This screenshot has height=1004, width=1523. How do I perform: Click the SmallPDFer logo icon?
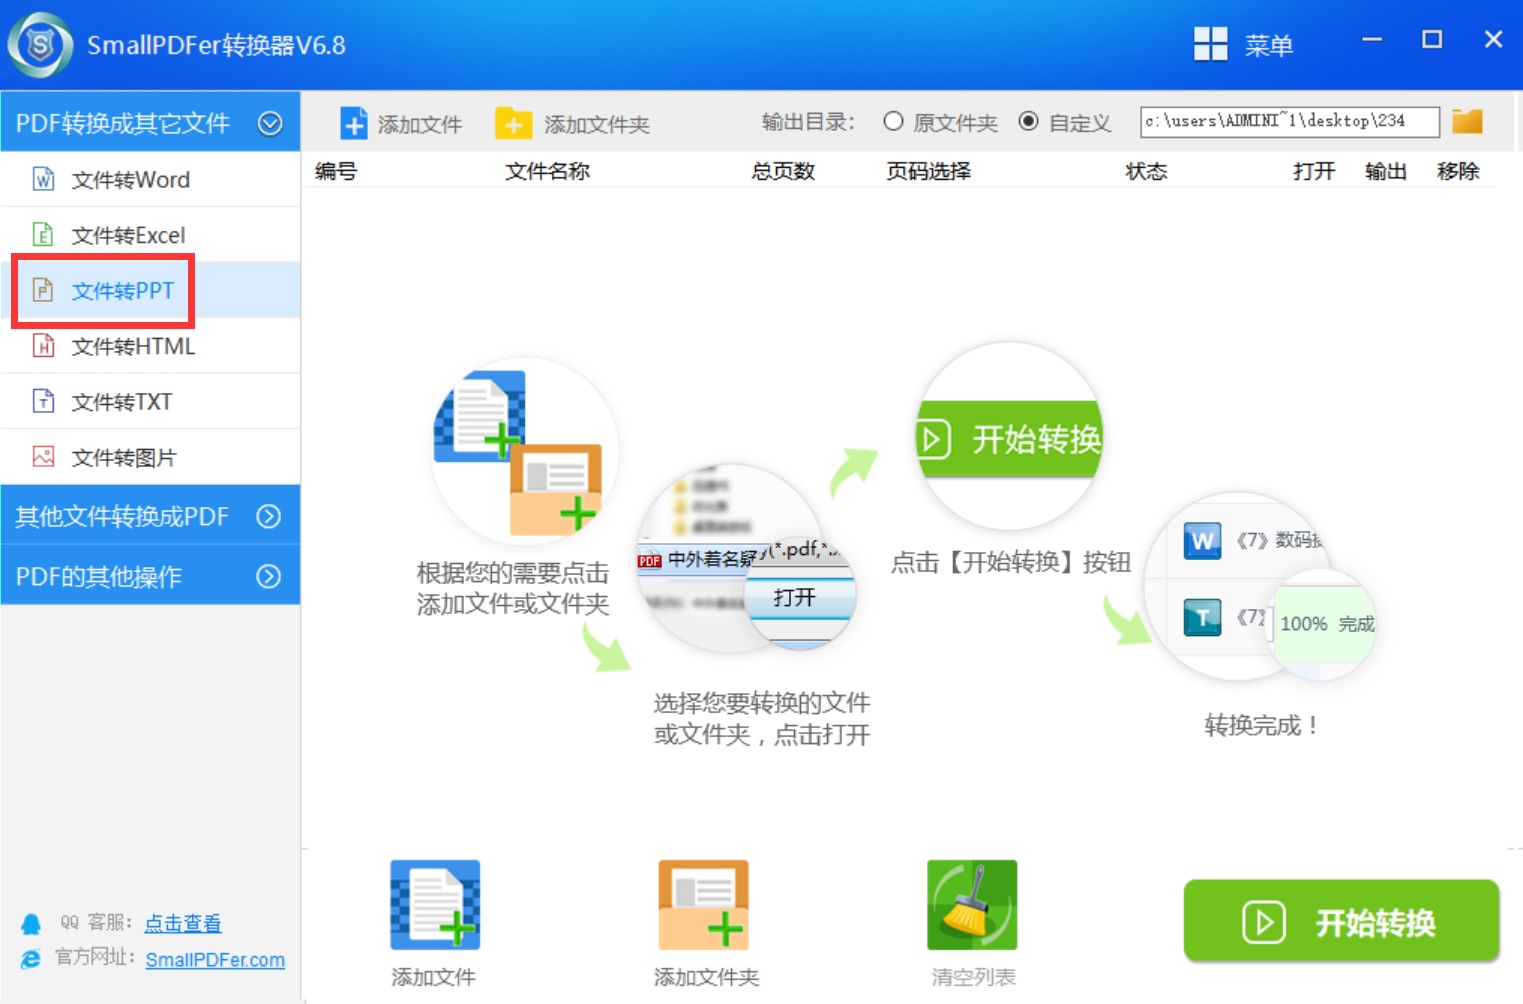click(x=40, y=45)
